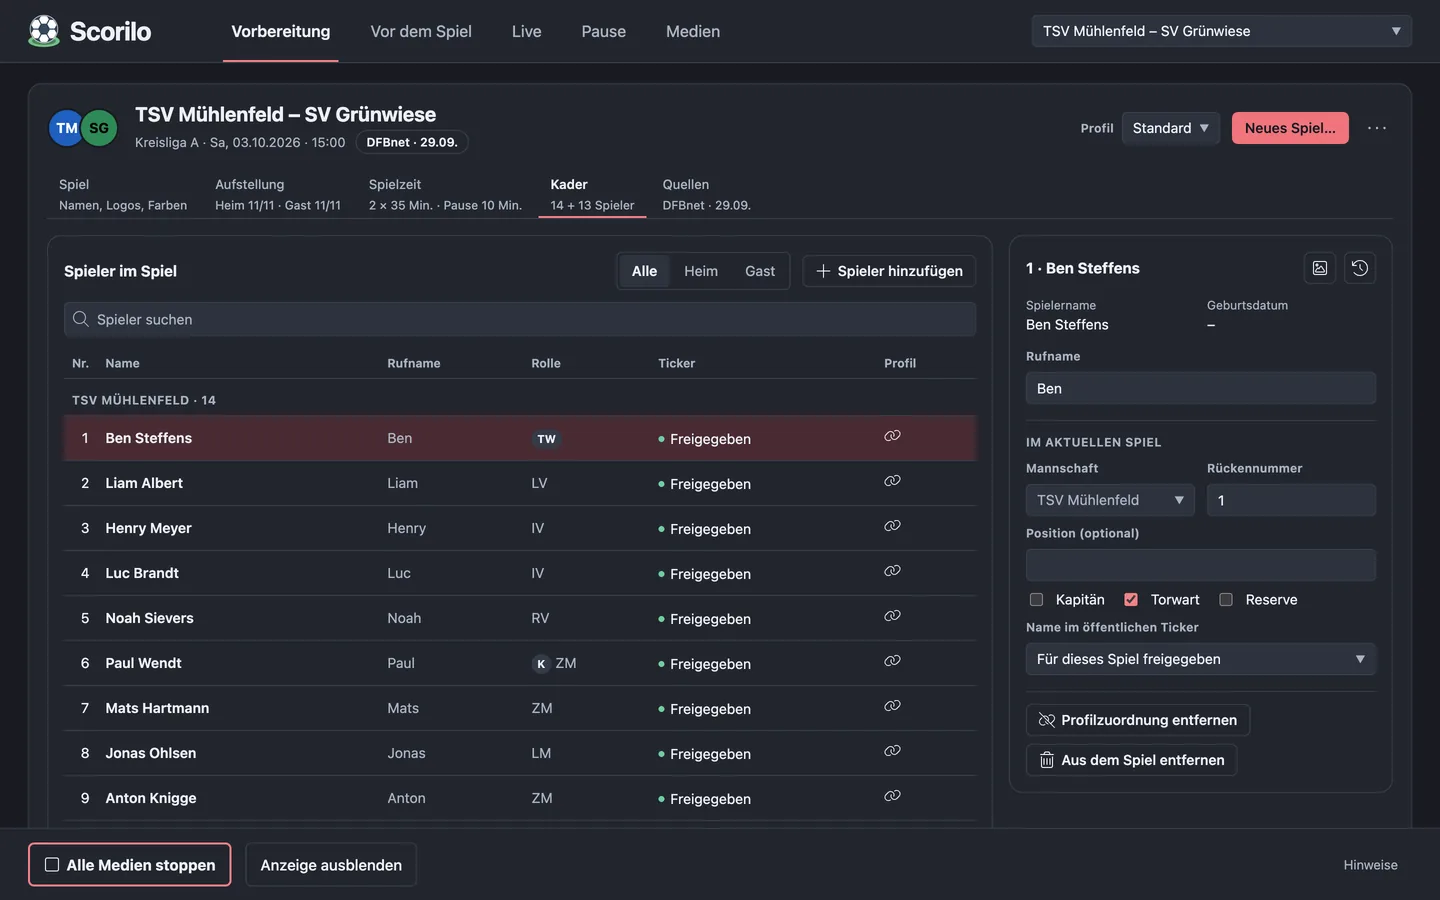The height and width of the screenshot is (900, 1440).
Task: Open the Aufstellung section tab
Action: [278, 194]
